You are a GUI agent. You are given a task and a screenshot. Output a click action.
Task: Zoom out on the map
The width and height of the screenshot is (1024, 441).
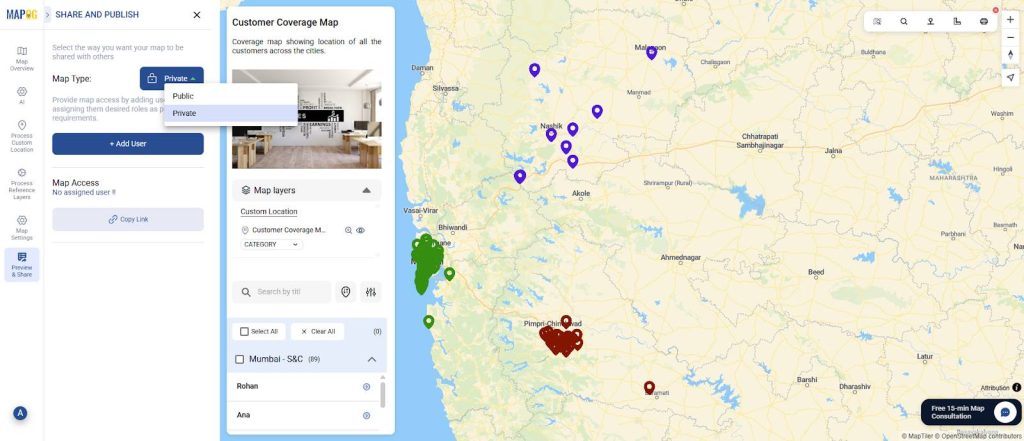coord(1010,37)
